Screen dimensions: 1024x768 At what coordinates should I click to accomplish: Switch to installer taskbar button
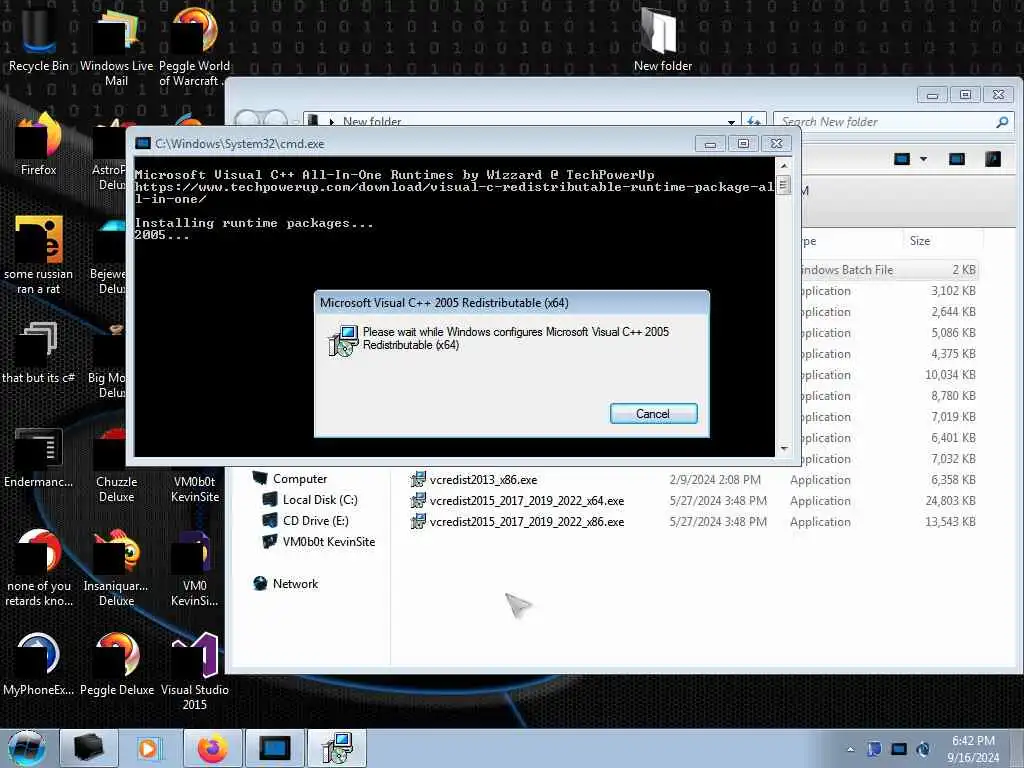(337, 748)
